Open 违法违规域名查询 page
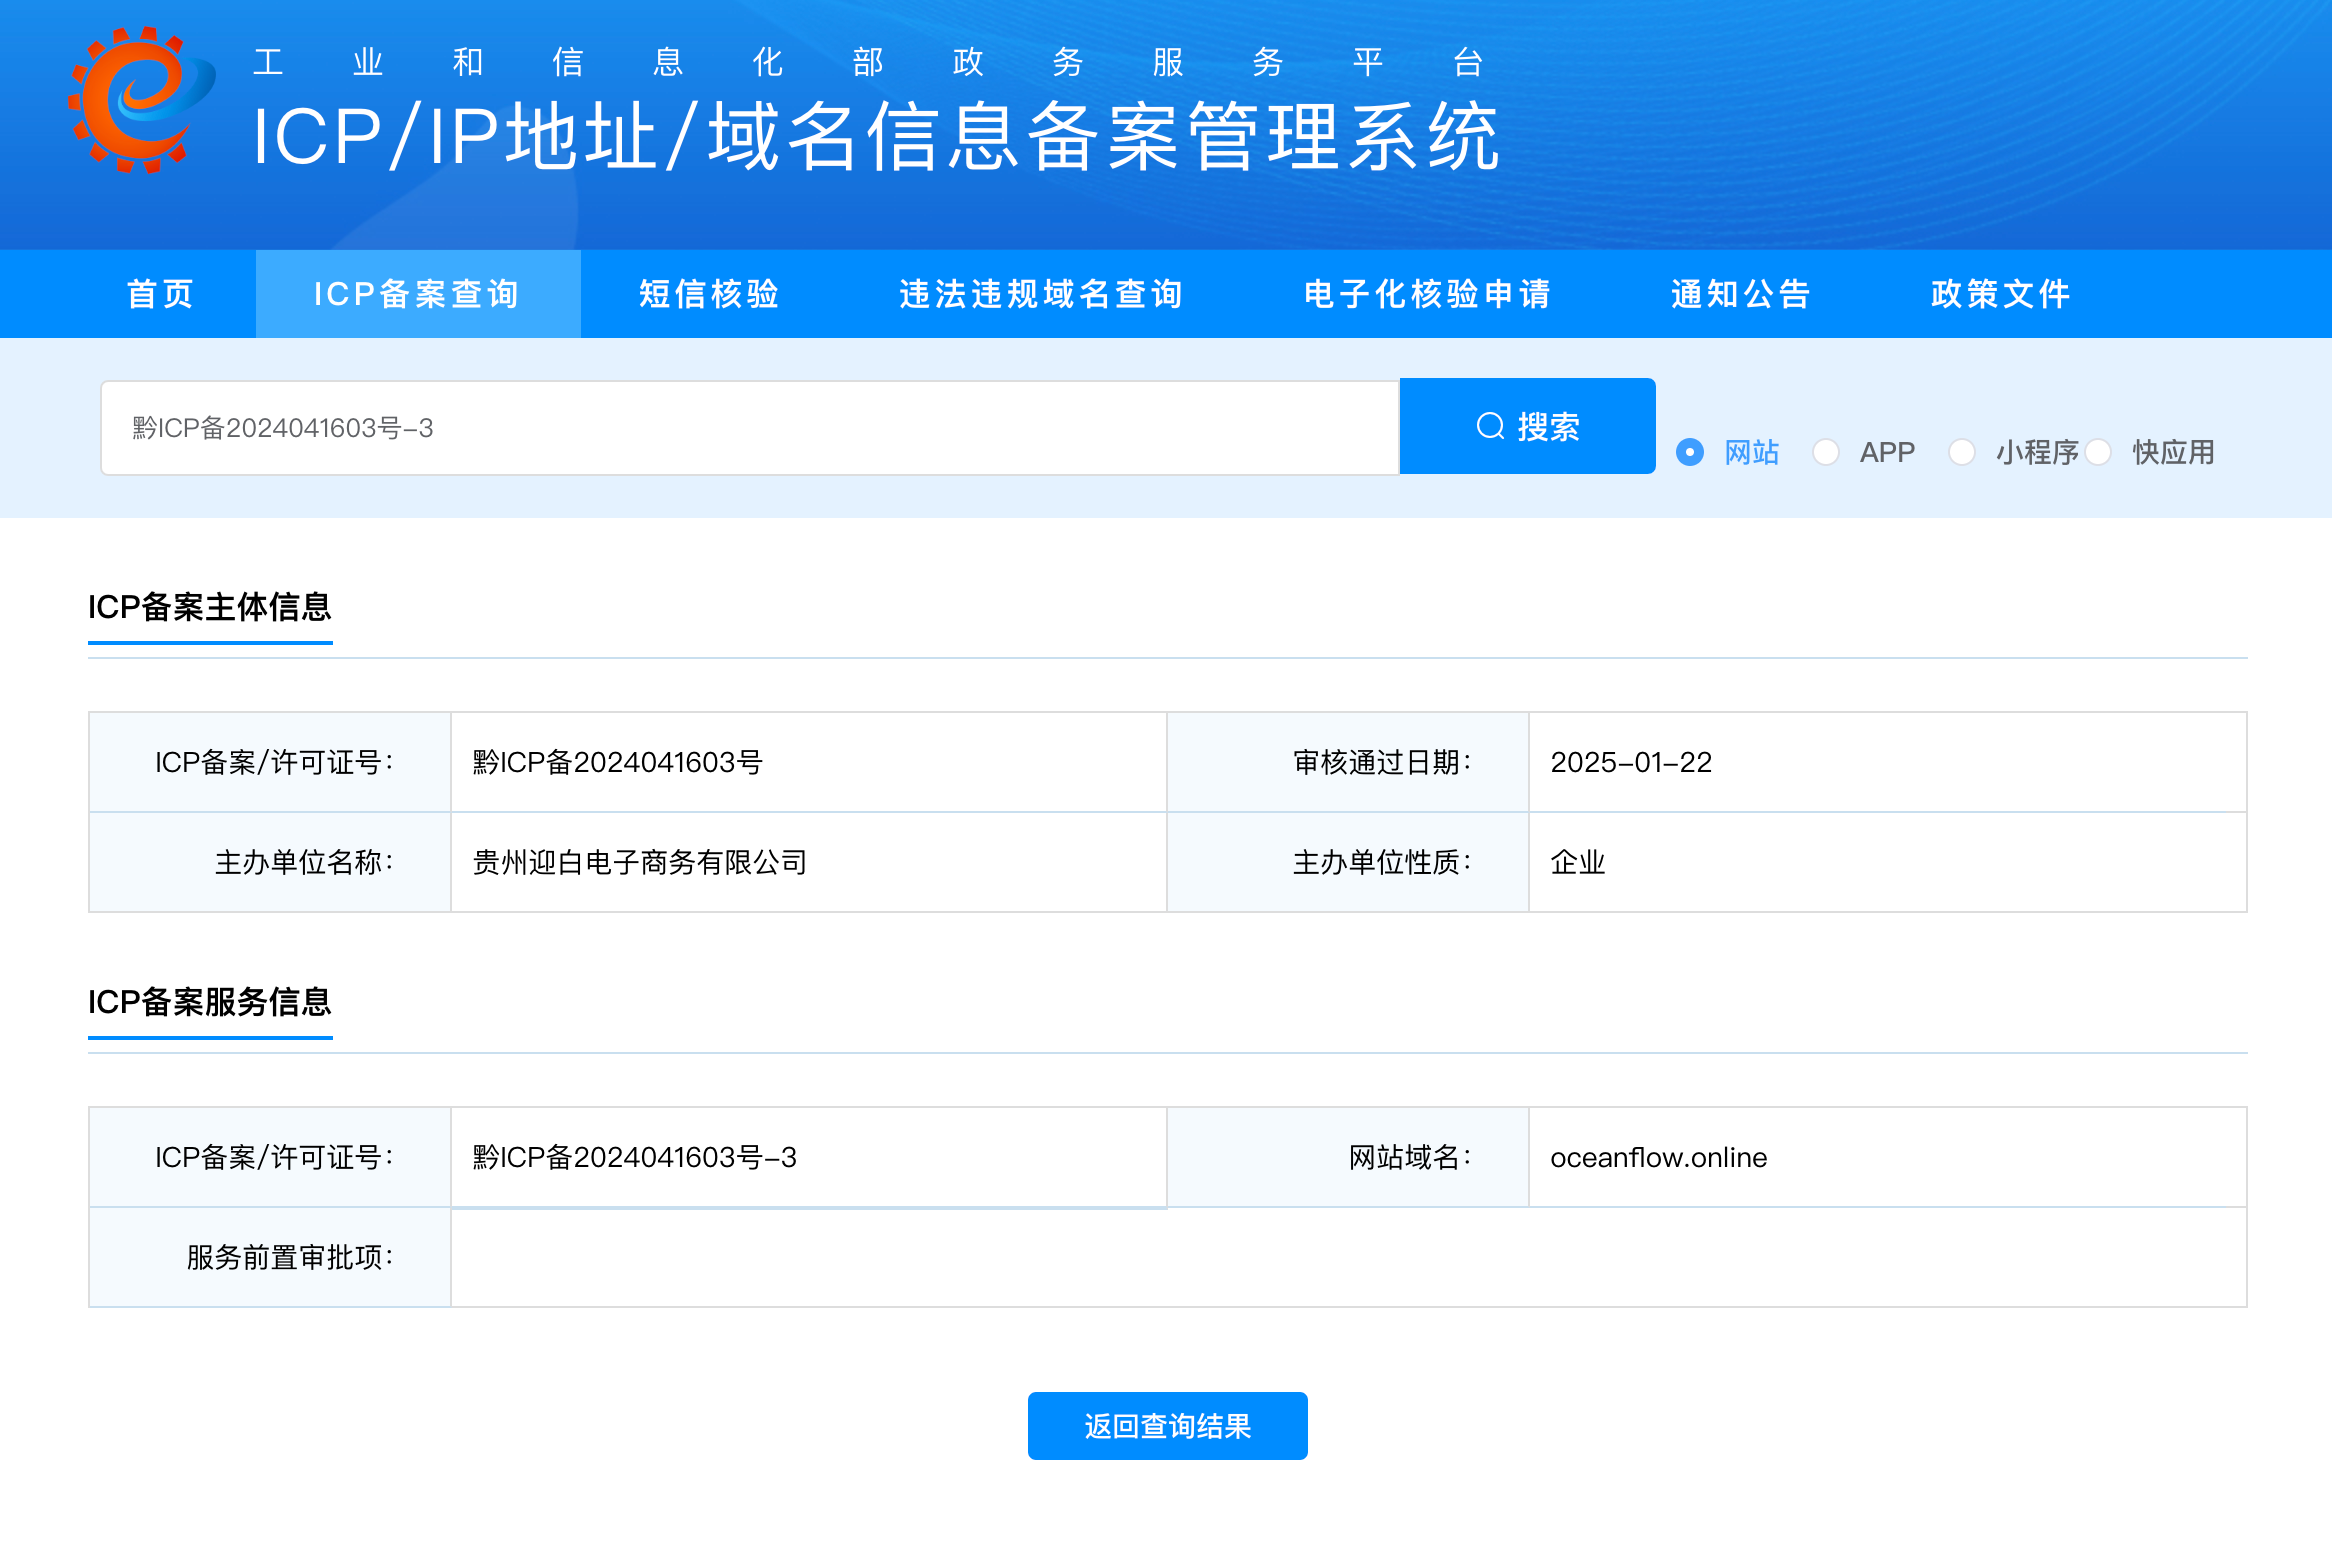 coord(1041,294)
